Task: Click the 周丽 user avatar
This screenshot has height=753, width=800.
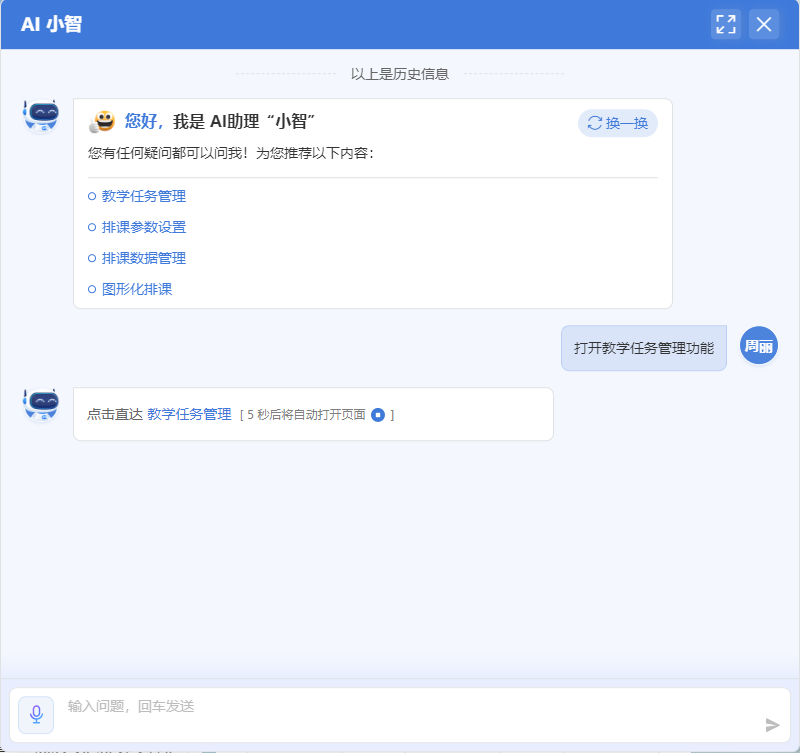Action: (758, 346)
